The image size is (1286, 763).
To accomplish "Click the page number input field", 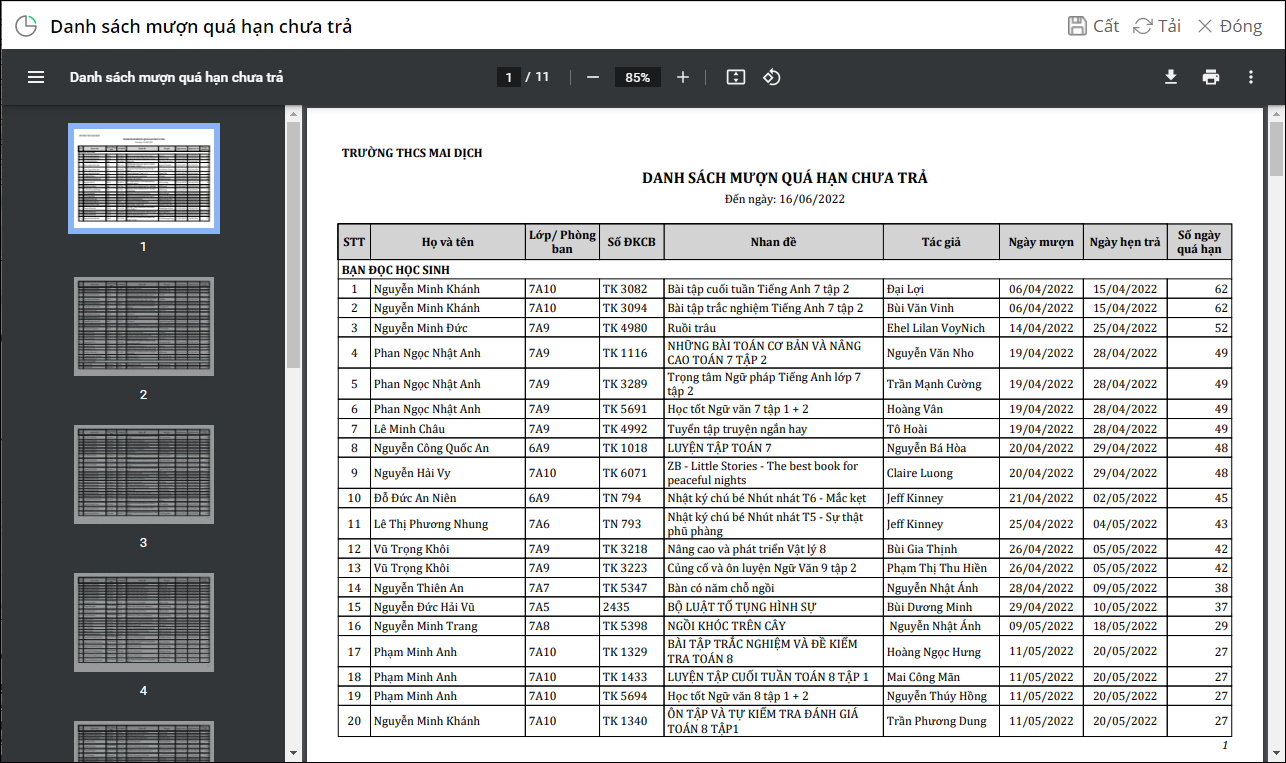I will point(509,77).
